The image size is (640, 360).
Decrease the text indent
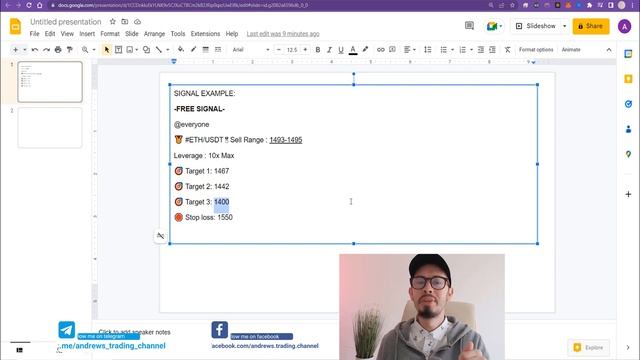481,50
